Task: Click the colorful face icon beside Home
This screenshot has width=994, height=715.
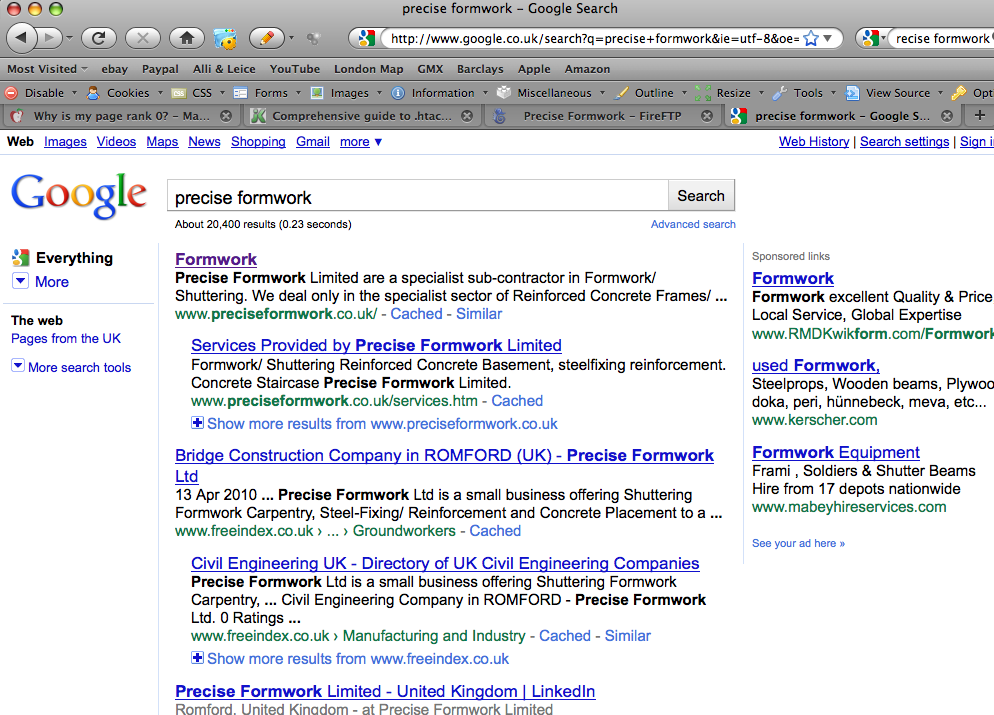Action: tap(225, 39)
